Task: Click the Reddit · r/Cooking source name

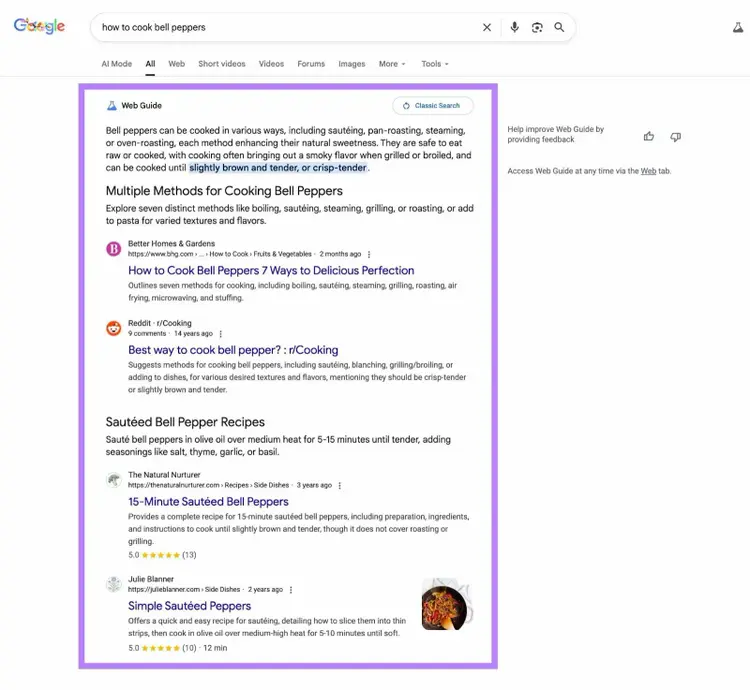Action: [159, 323]
